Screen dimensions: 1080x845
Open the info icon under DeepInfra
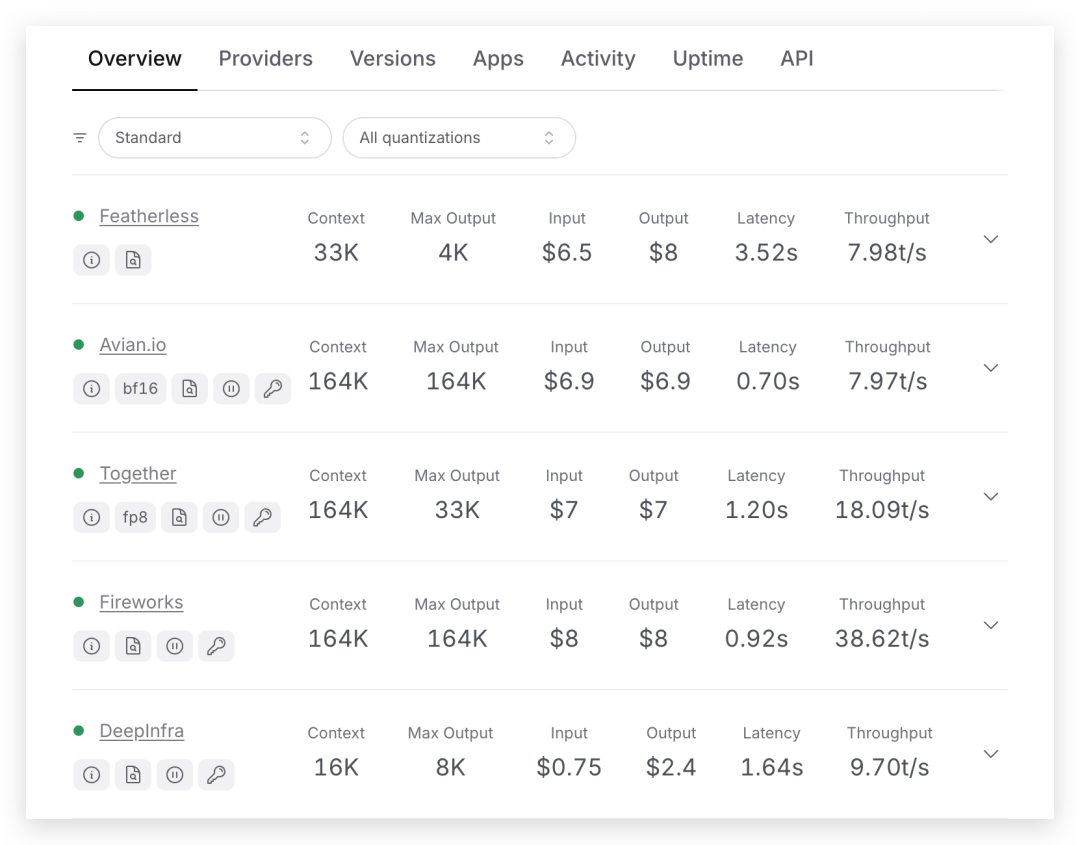coord(91,774)
